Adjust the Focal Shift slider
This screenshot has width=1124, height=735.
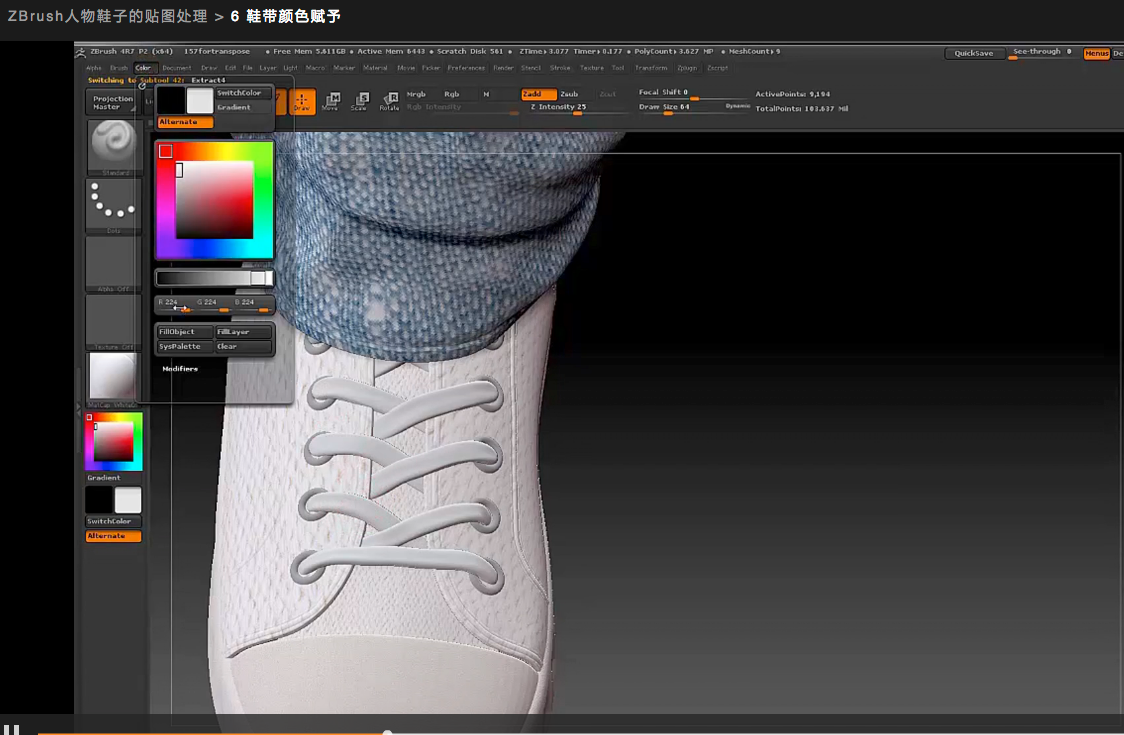point(692,93)
